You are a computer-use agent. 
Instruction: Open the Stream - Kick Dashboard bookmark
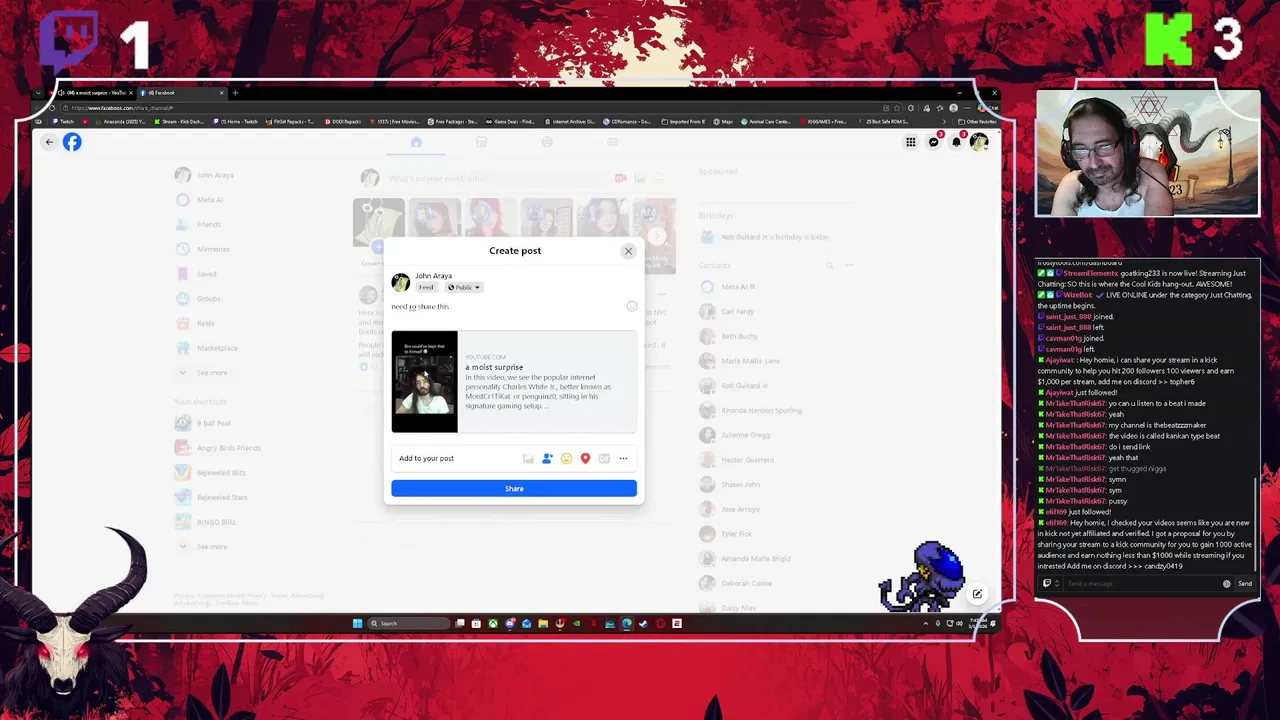click(178, 121)
